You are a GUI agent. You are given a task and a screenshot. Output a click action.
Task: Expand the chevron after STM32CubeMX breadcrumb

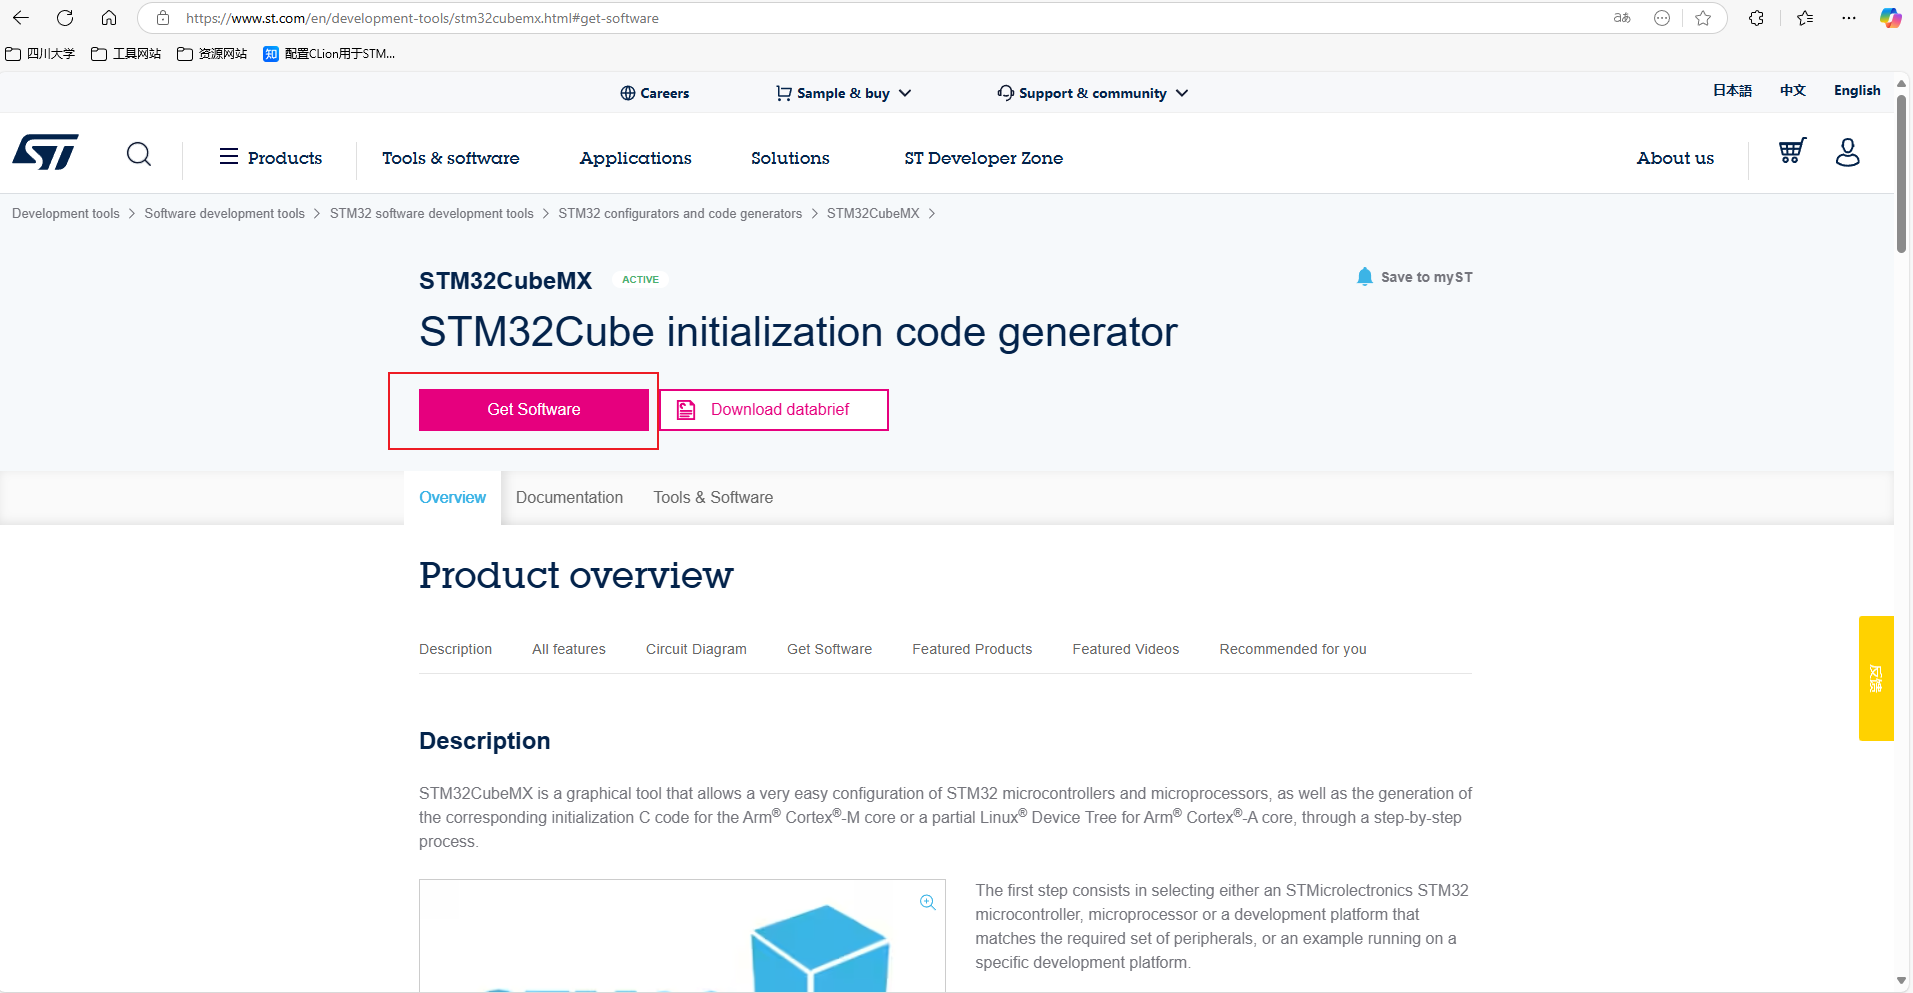click(x=932, y=213)
